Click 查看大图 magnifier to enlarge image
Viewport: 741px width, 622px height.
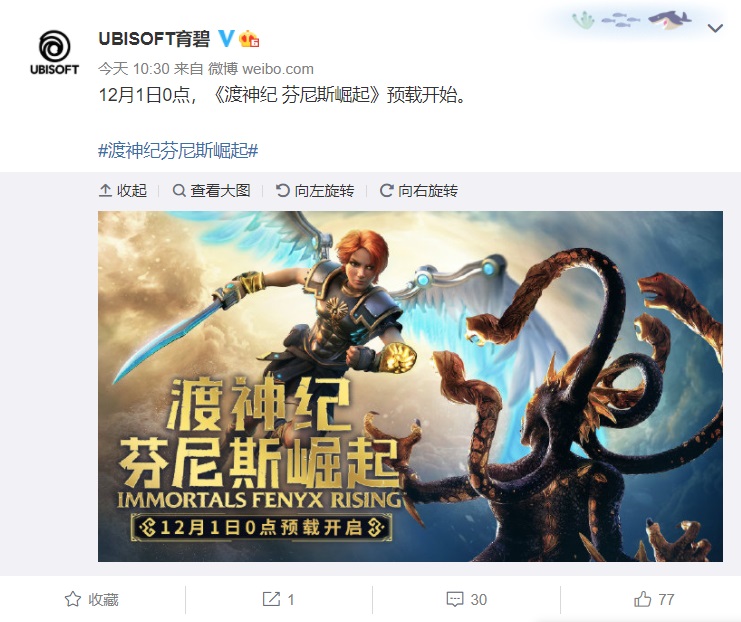click(x=211, y=190)
